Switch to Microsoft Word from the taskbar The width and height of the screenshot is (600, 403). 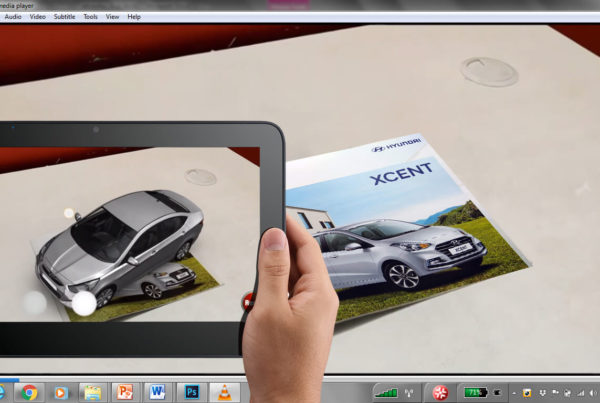[157, 391]
